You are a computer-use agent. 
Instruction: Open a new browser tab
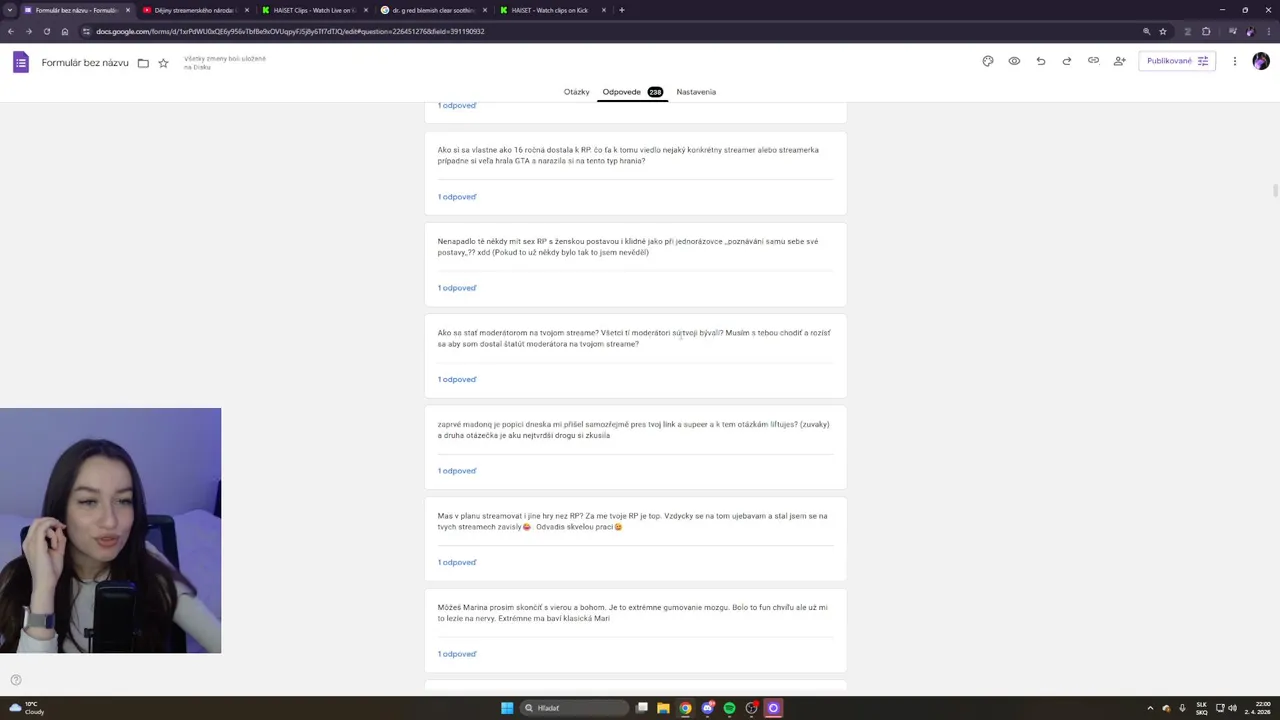(622, 10)
